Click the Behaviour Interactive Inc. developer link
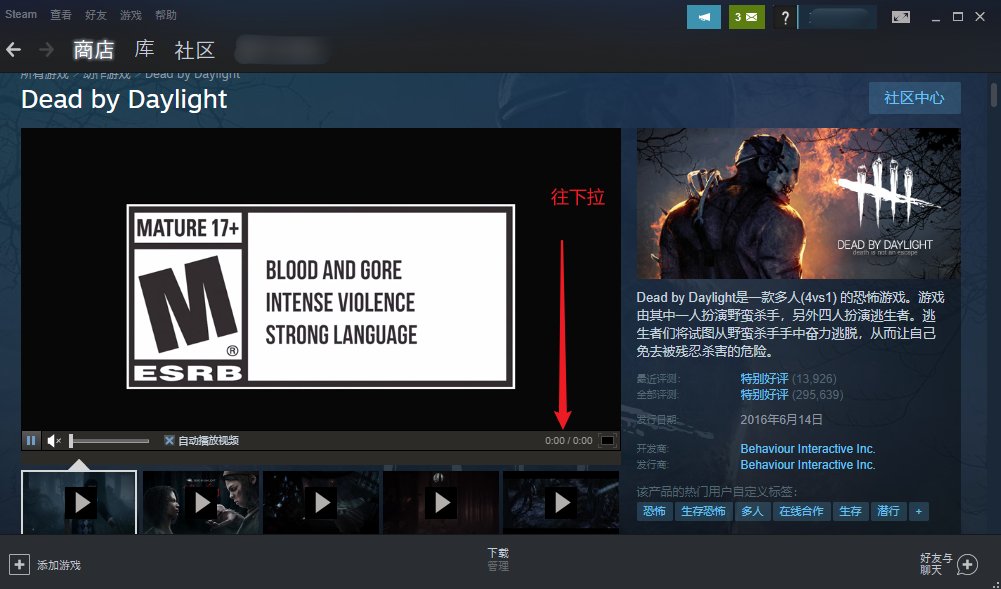This screenshot has width=1001, height=589. pyautogui.click(x=808, y=448)
